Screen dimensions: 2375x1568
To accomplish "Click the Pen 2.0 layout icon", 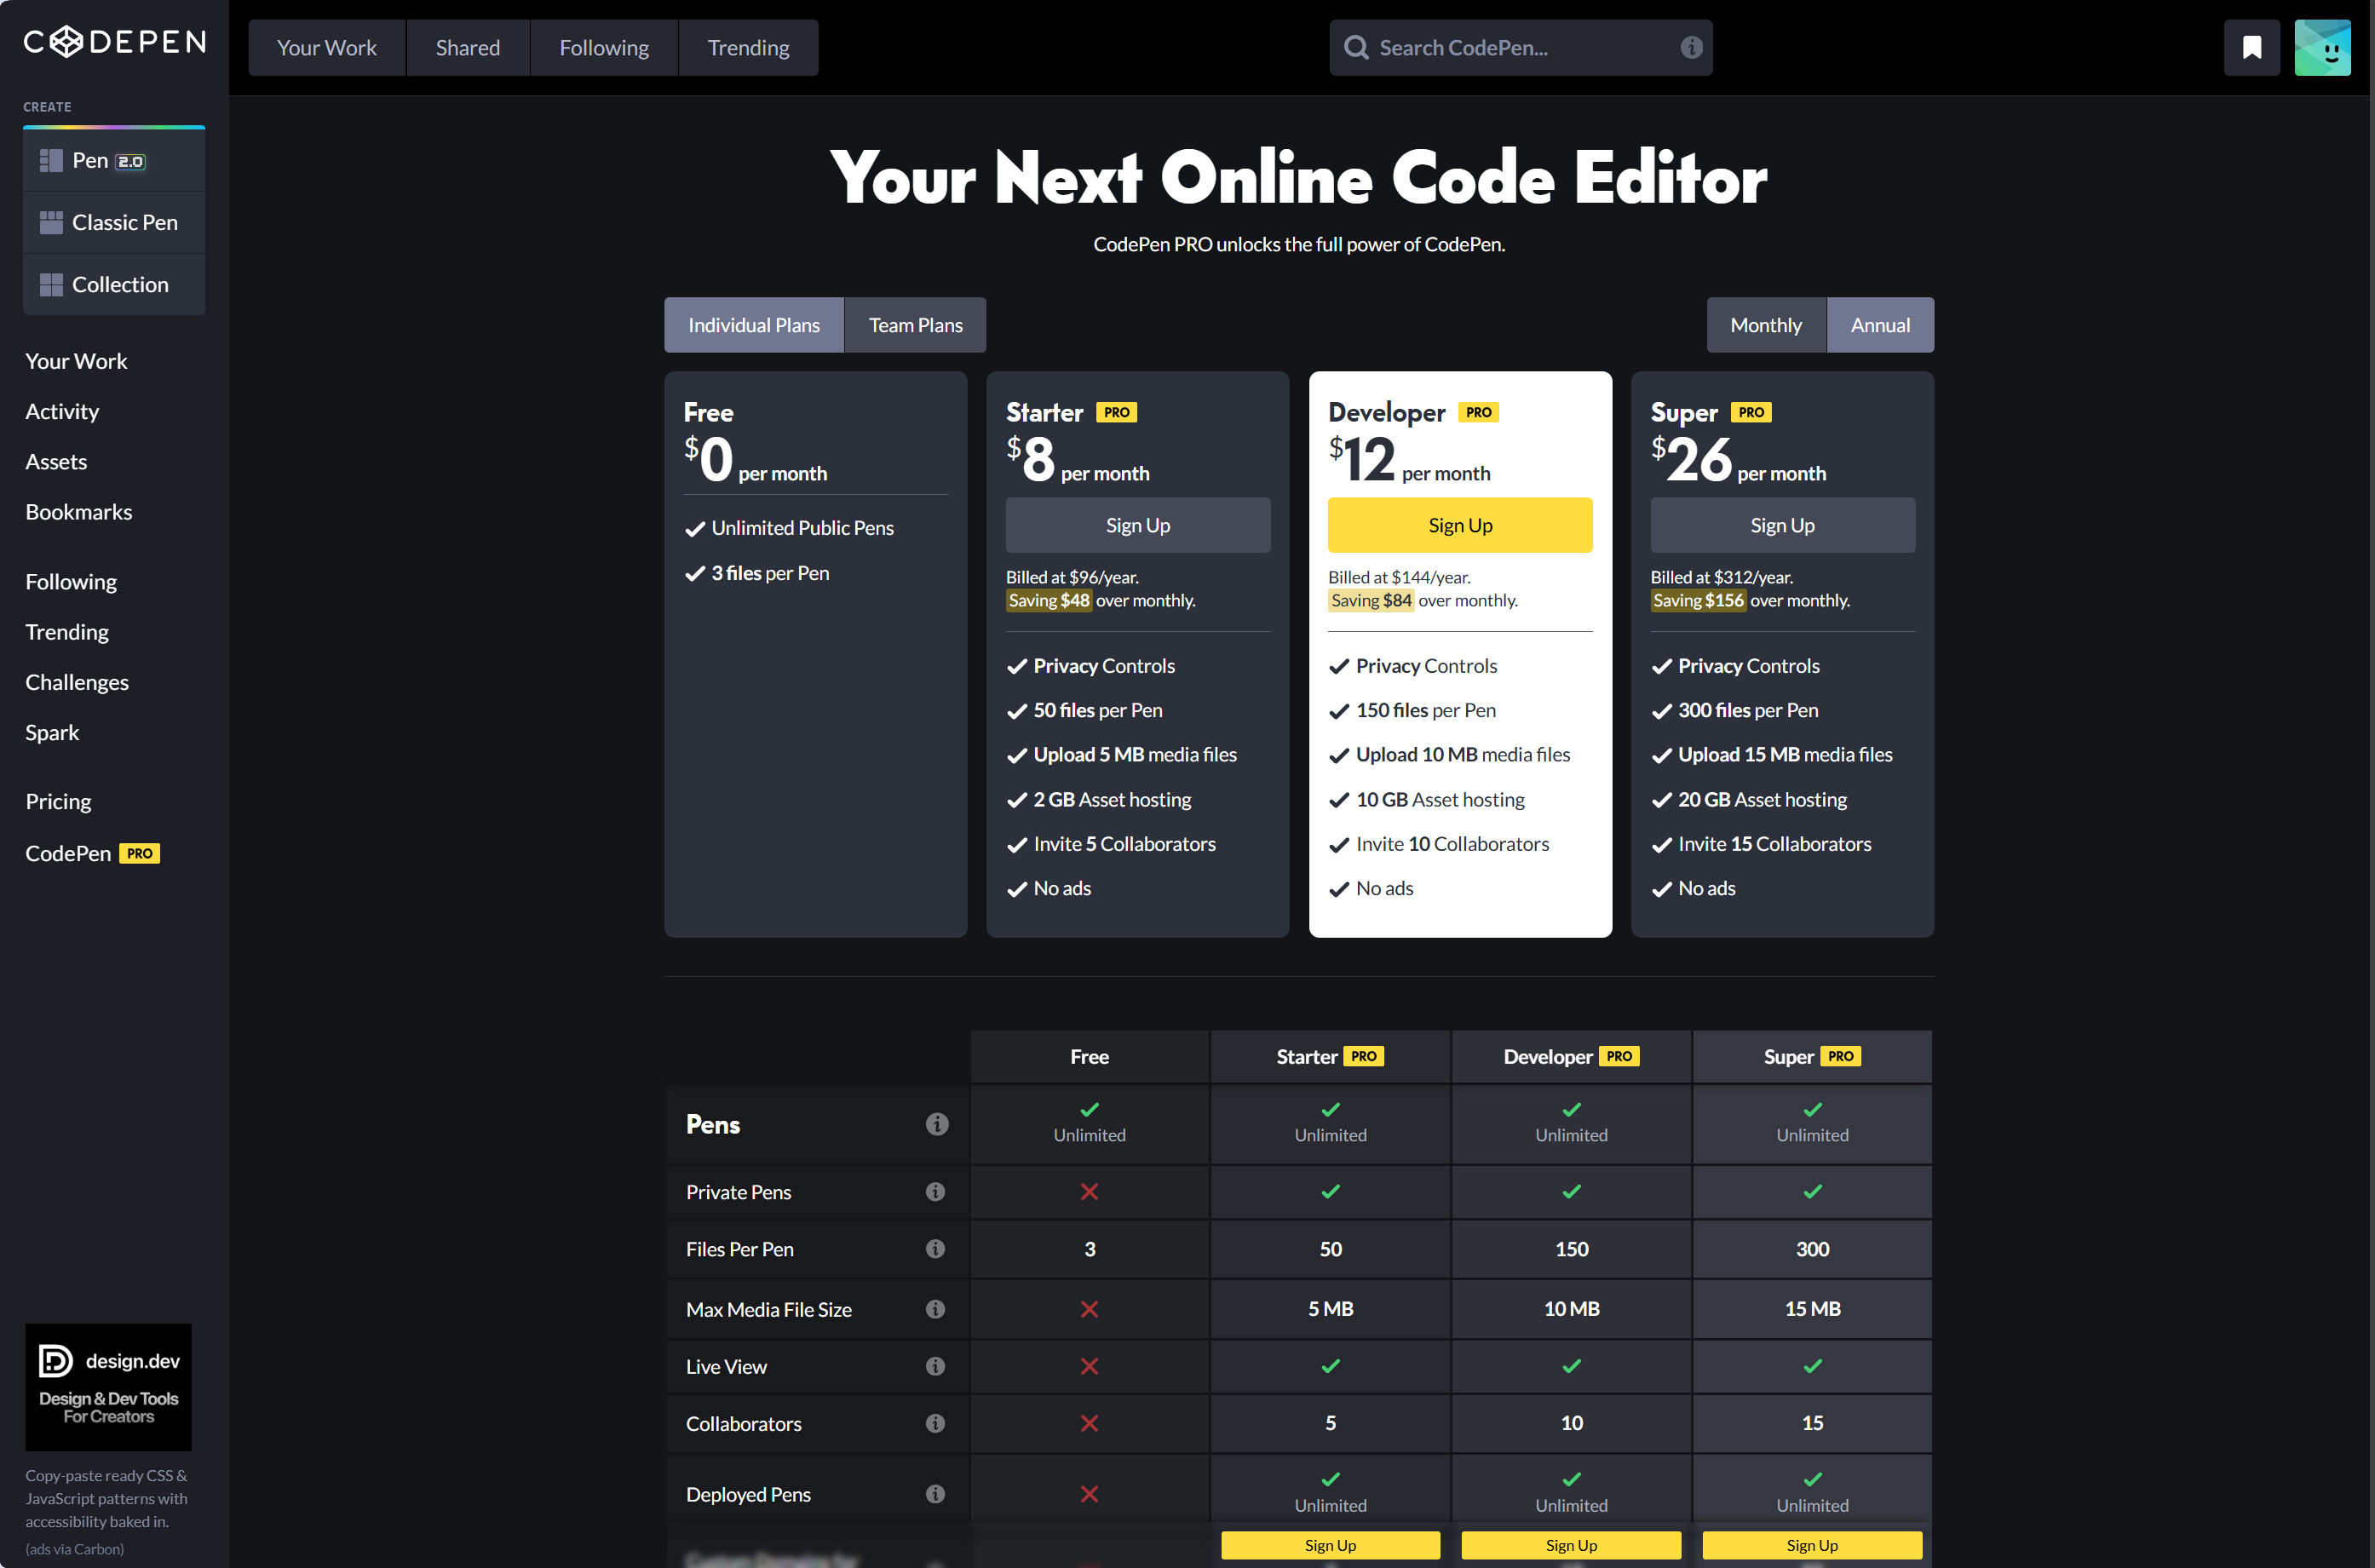I will [x=51, y=160].
